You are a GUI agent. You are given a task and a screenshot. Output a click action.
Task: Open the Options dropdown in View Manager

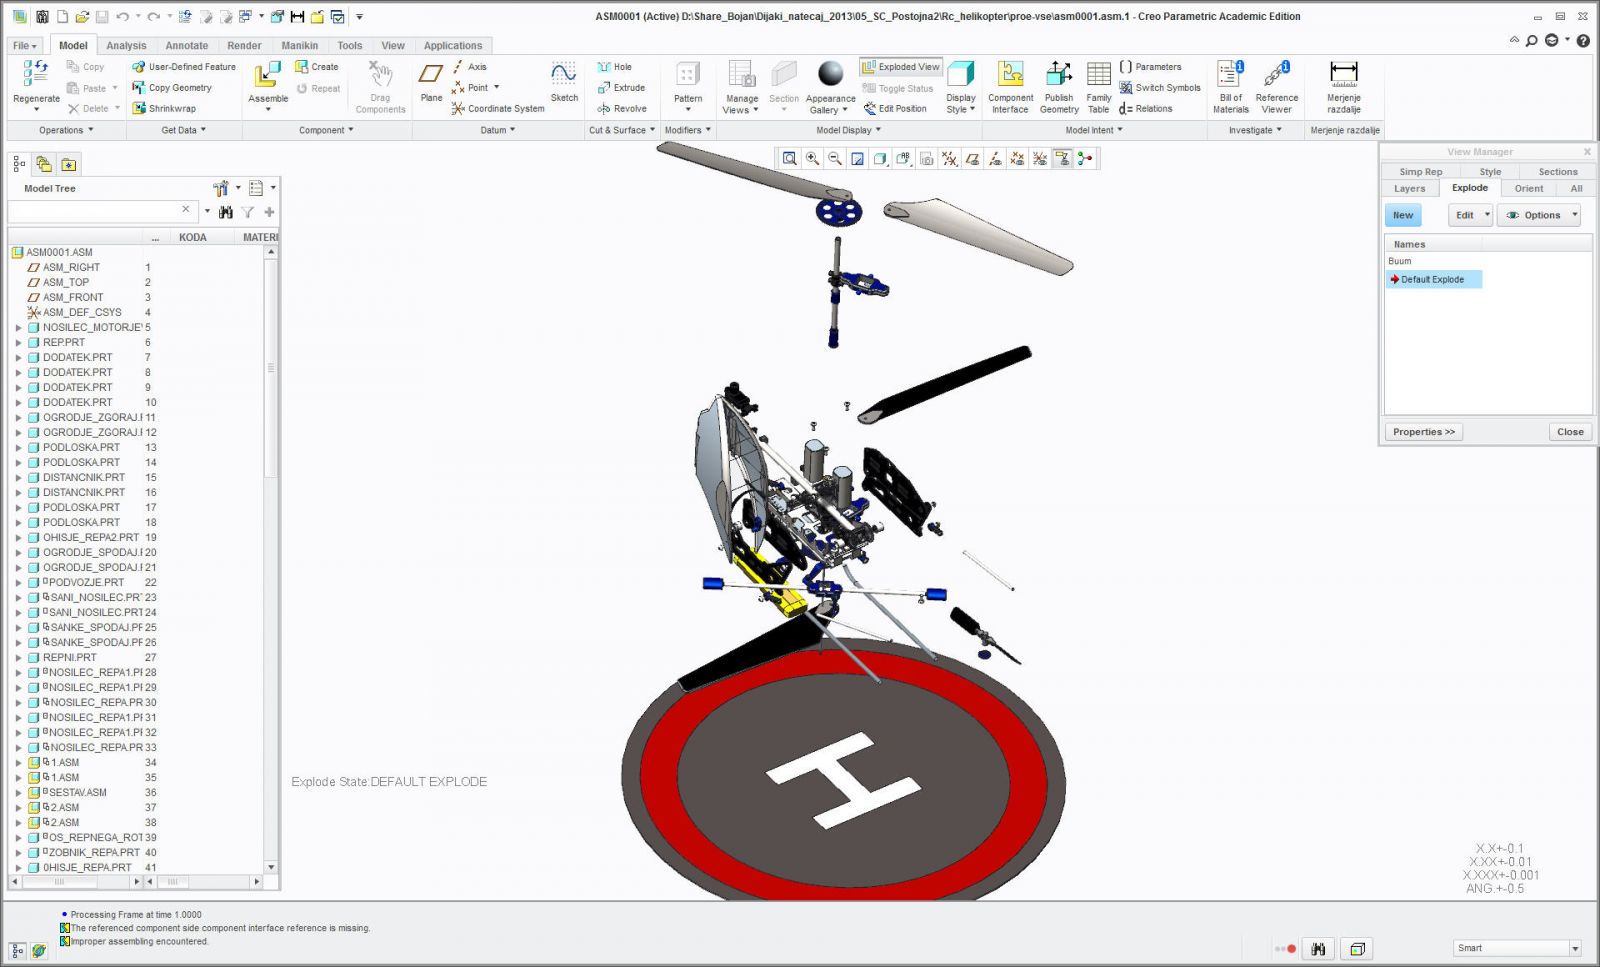1540,215
